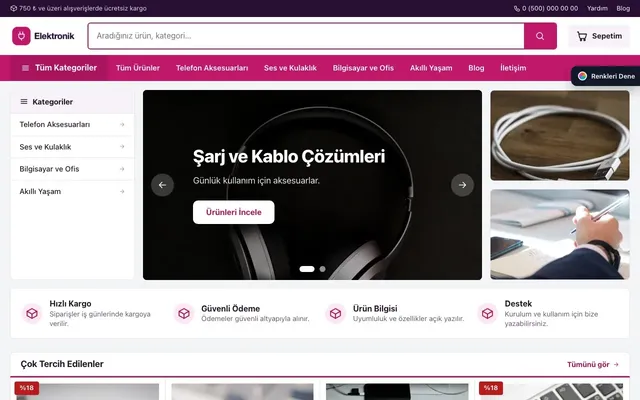Click the Destek box icon
640x400 pixels.
(x=487, y=313)
